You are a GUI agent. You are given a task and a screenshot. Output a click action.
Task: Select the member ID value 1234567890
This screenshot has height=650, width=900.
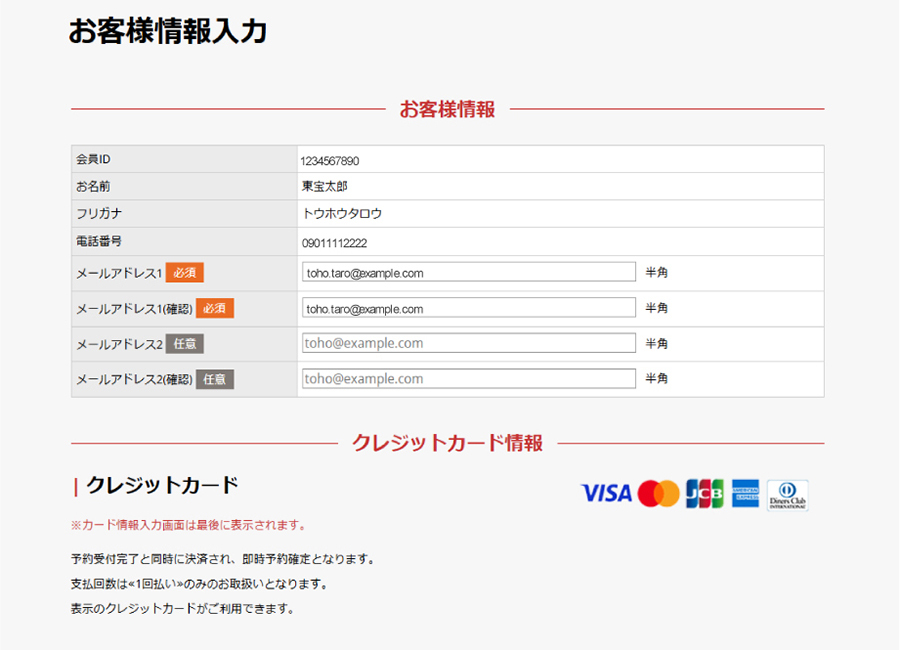click(329, 160)
